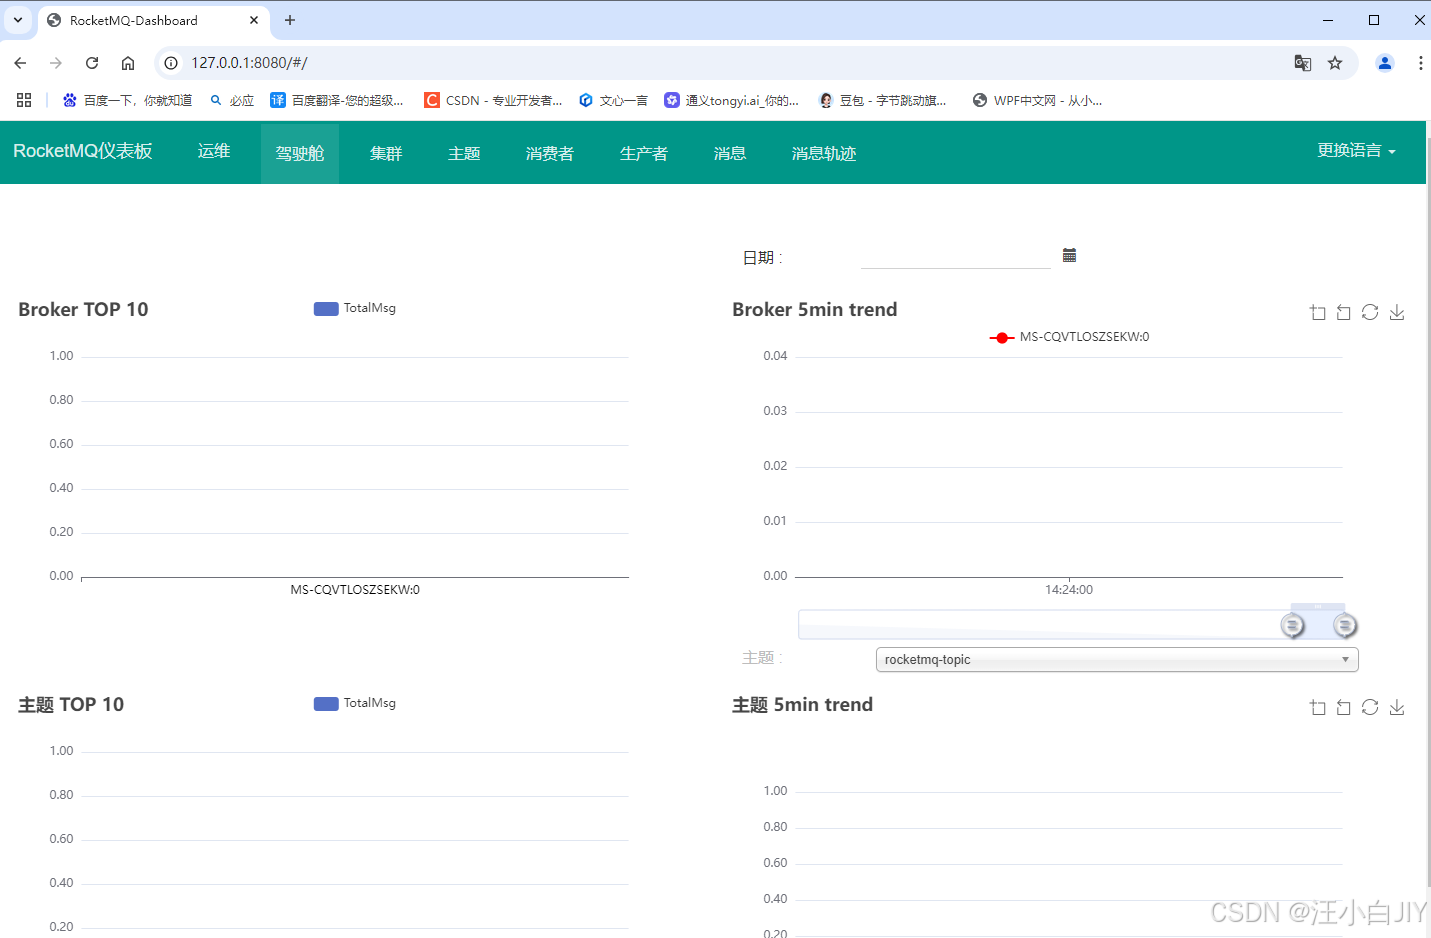The image size is (1431, 938).
Task: Refresh the Broker 5min trend chart
Action: 1369,312
